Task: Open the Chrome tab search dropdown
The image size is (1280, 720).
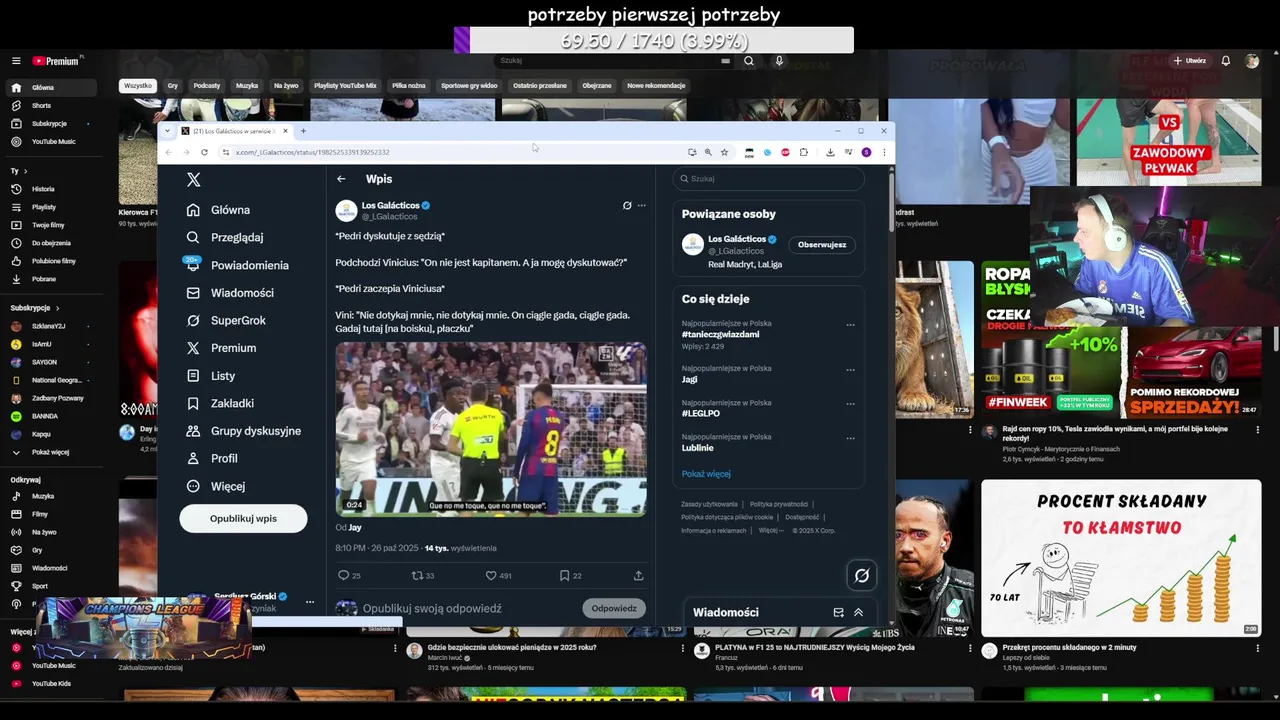Action: click(x=168, y=131)
